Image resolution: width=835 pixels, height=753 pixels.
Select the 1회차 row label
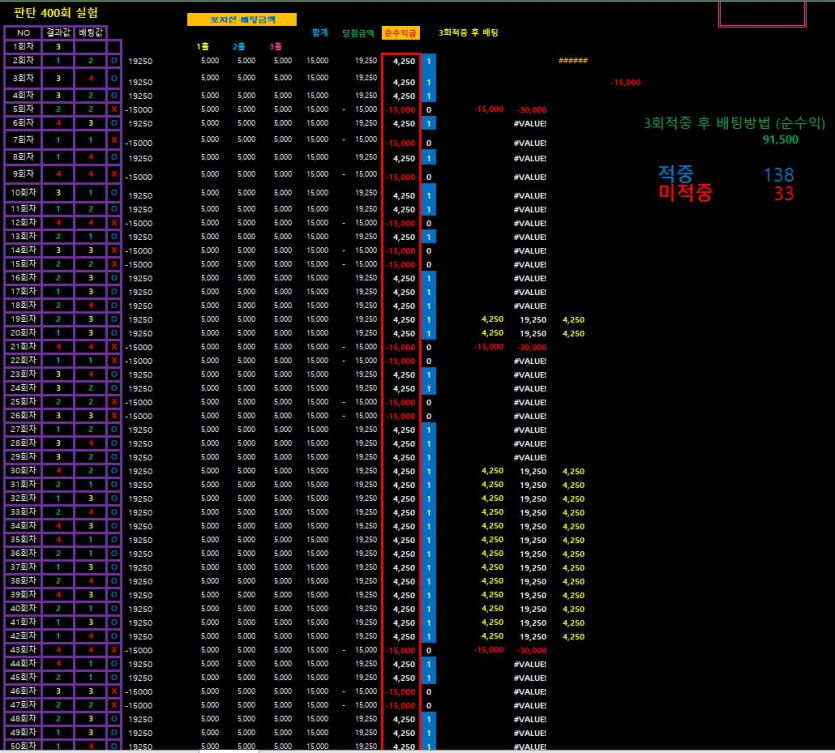click(x=23, y=47)
